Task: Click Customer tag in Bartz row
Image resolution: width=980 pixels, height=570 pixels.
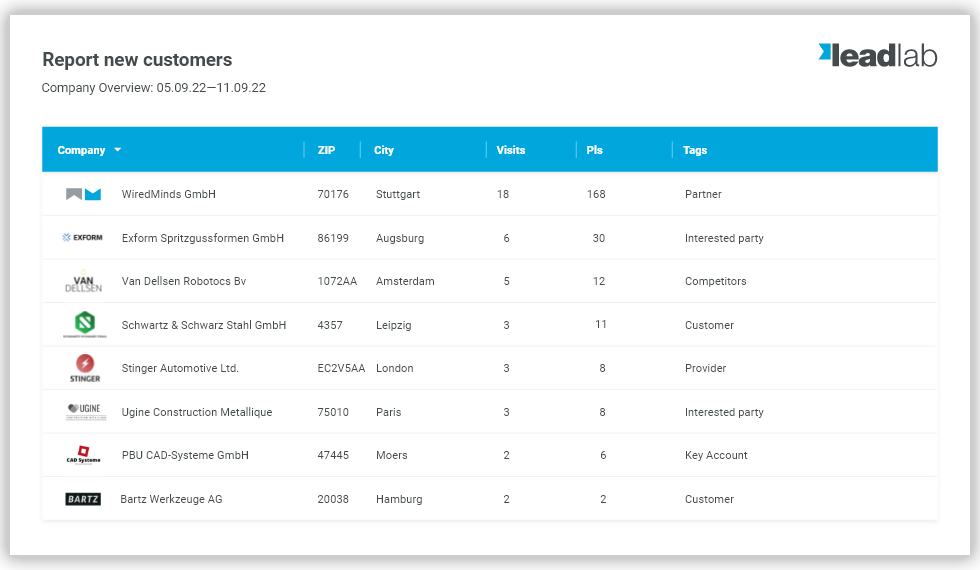Action: [x=709, y=499]
